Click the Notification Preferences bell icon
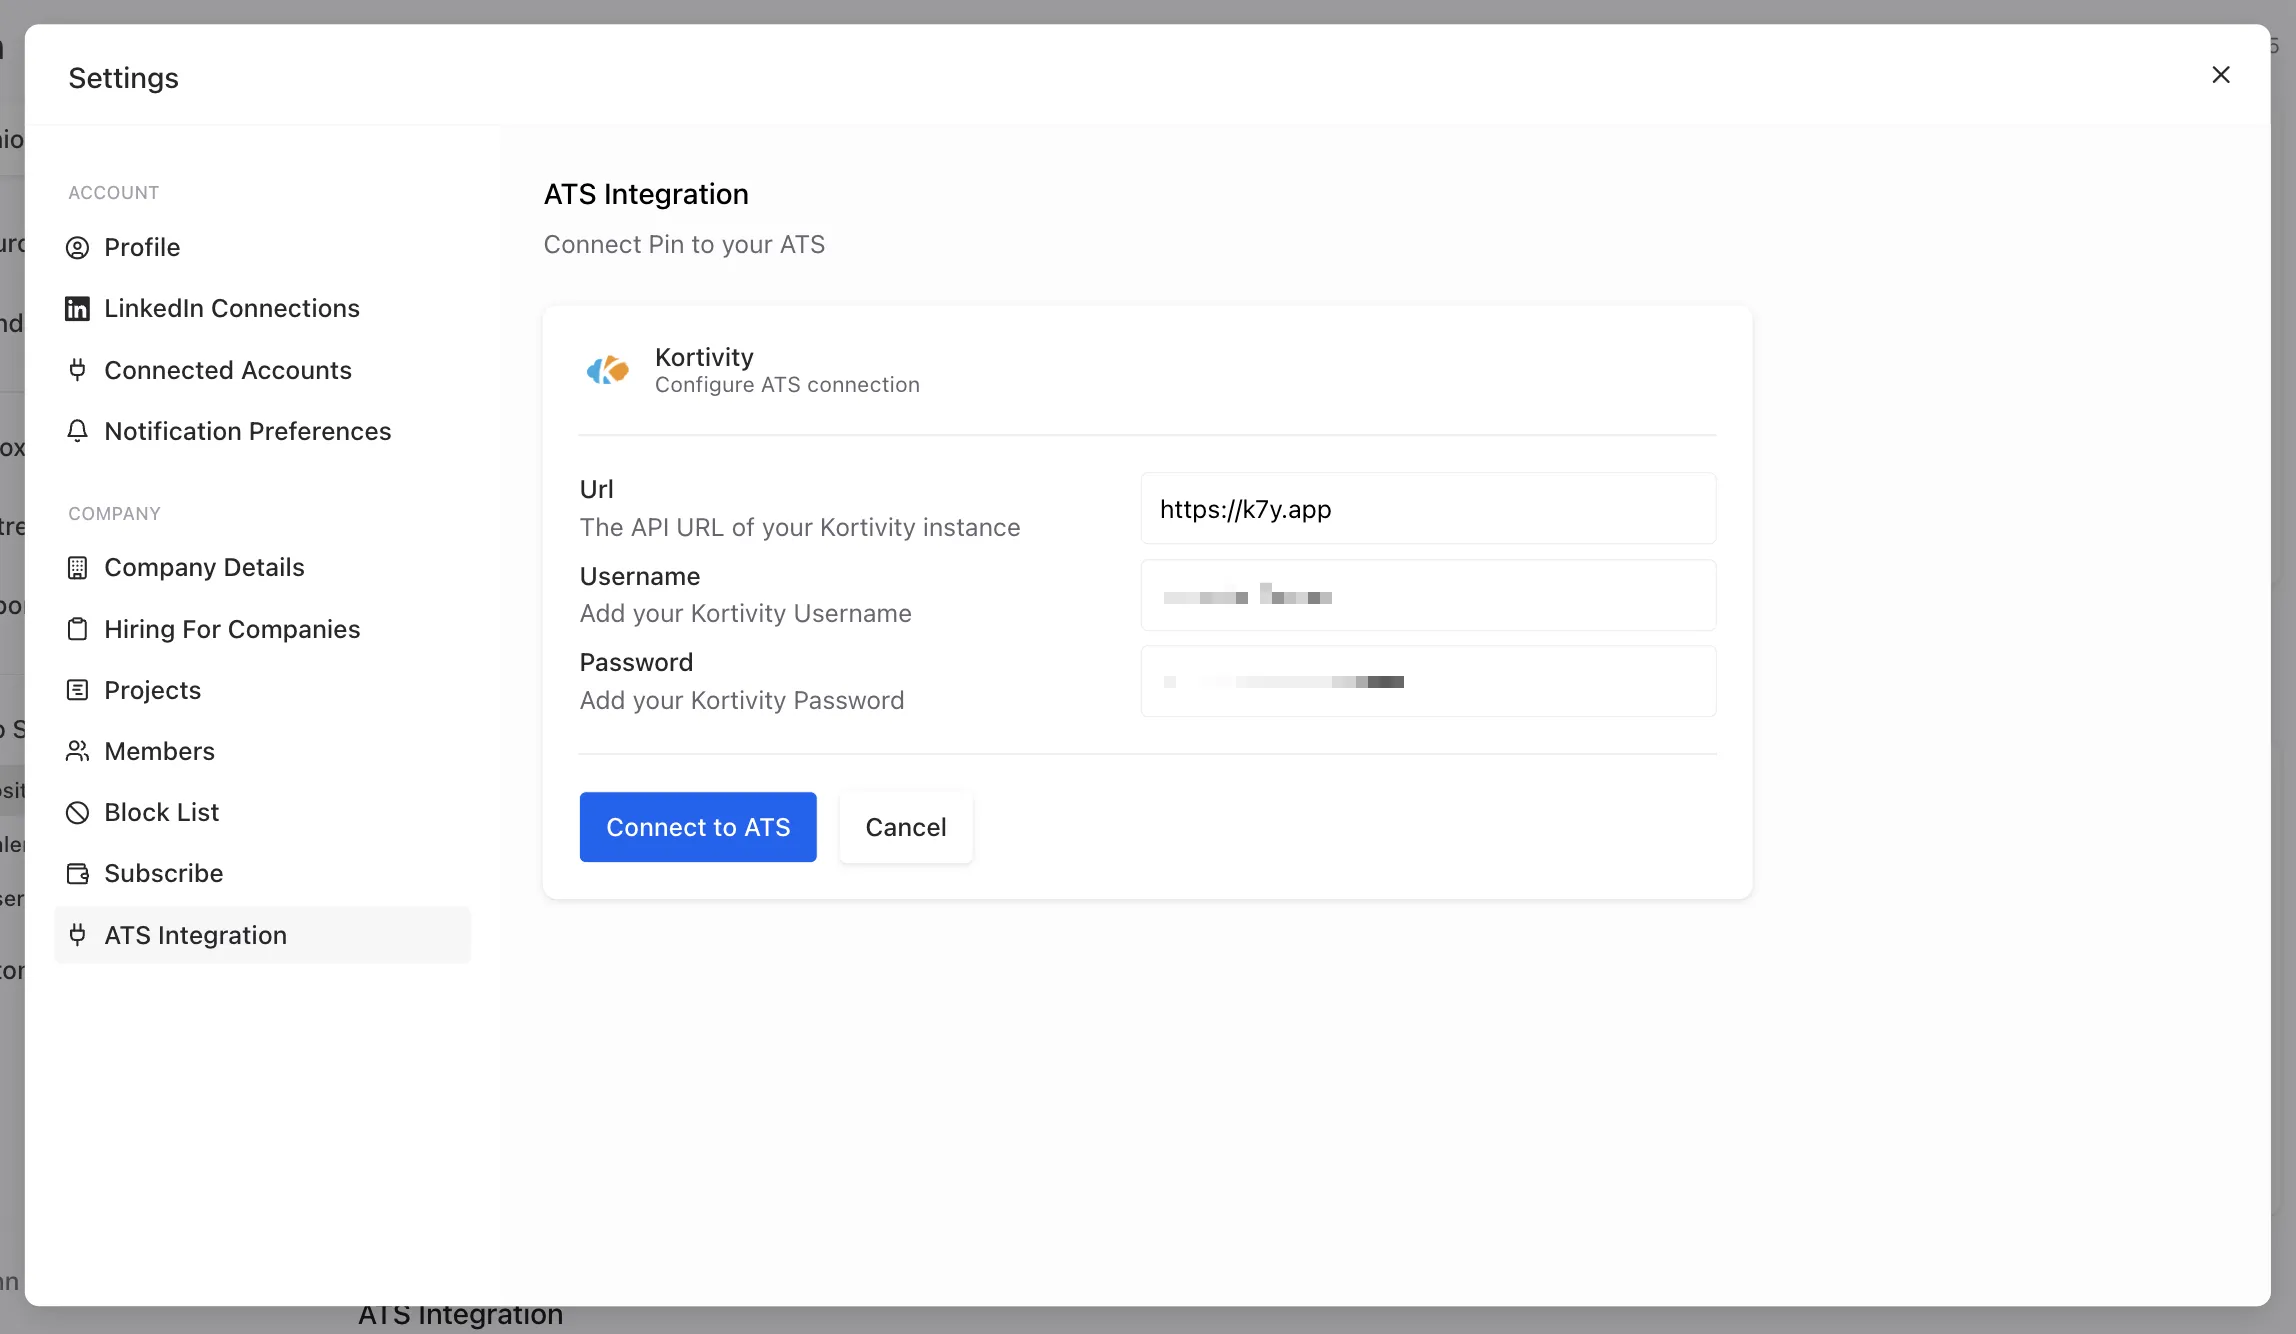 click(77, 431)
